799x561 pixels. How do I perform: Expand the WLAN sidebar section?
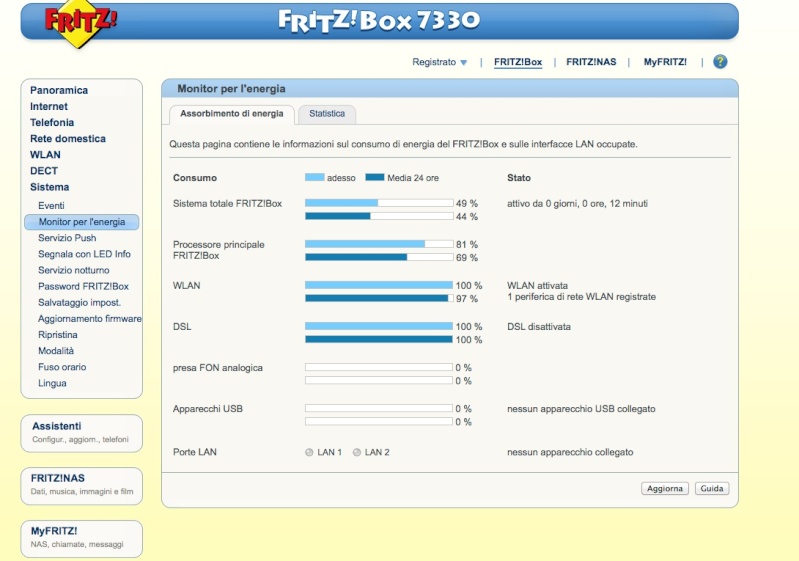click(x=45, y=155)
